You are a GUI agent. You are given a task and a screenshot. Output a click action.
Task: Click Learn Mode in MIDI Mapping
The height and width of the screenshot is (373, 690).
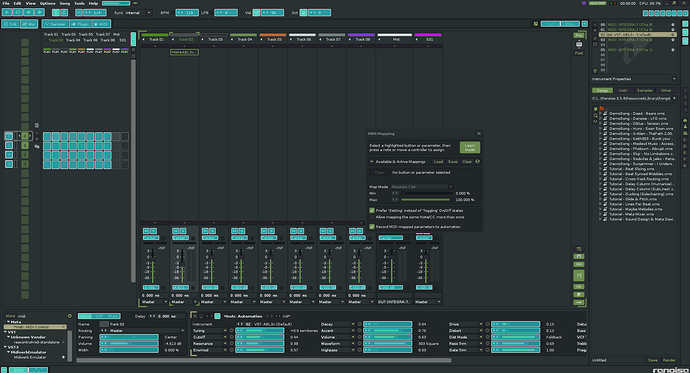(470, 147)
